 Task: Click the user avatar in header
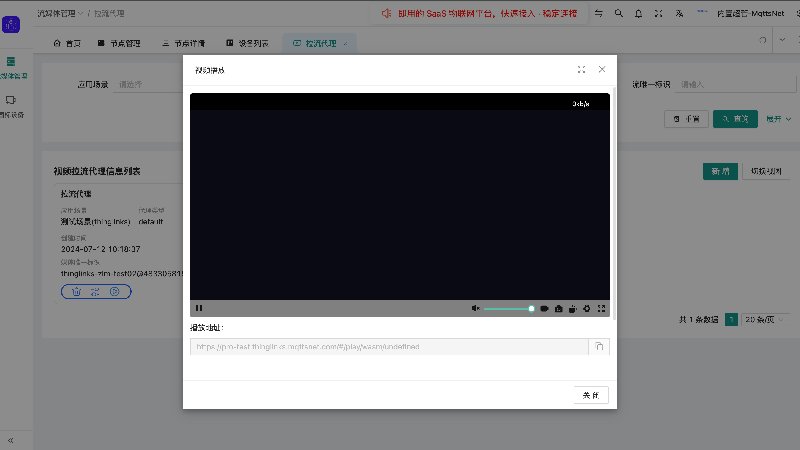click(703, 12)
